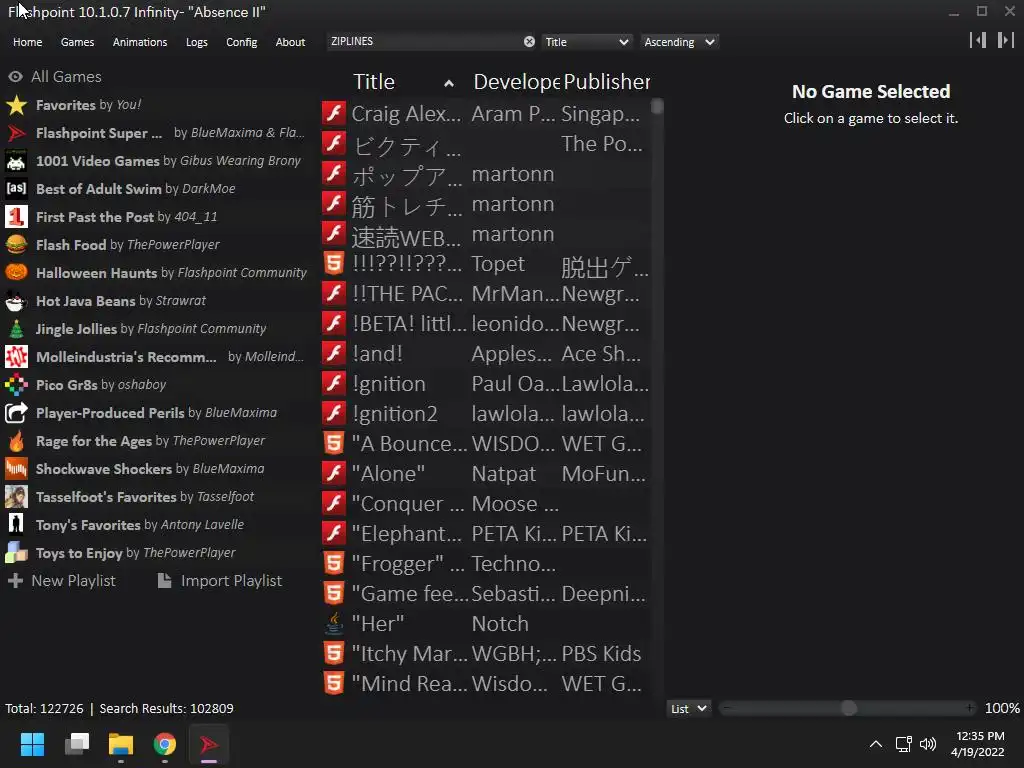Image resolution: width=1024 pixels, height=768 pixels.
Task: Select the !BETA! littl... game row
Action: pos(487,323)
